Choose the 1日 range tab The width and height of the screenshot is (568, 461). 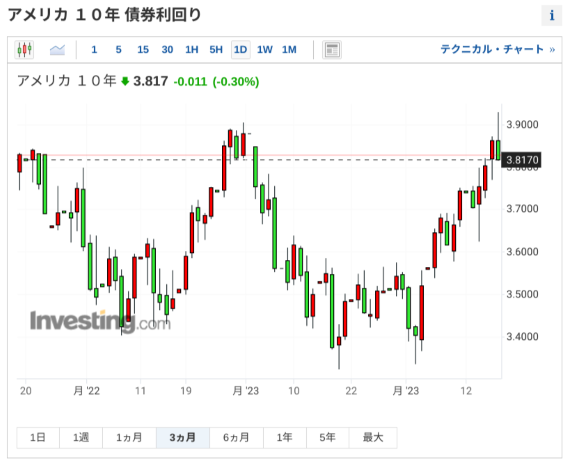coord(38,437)
